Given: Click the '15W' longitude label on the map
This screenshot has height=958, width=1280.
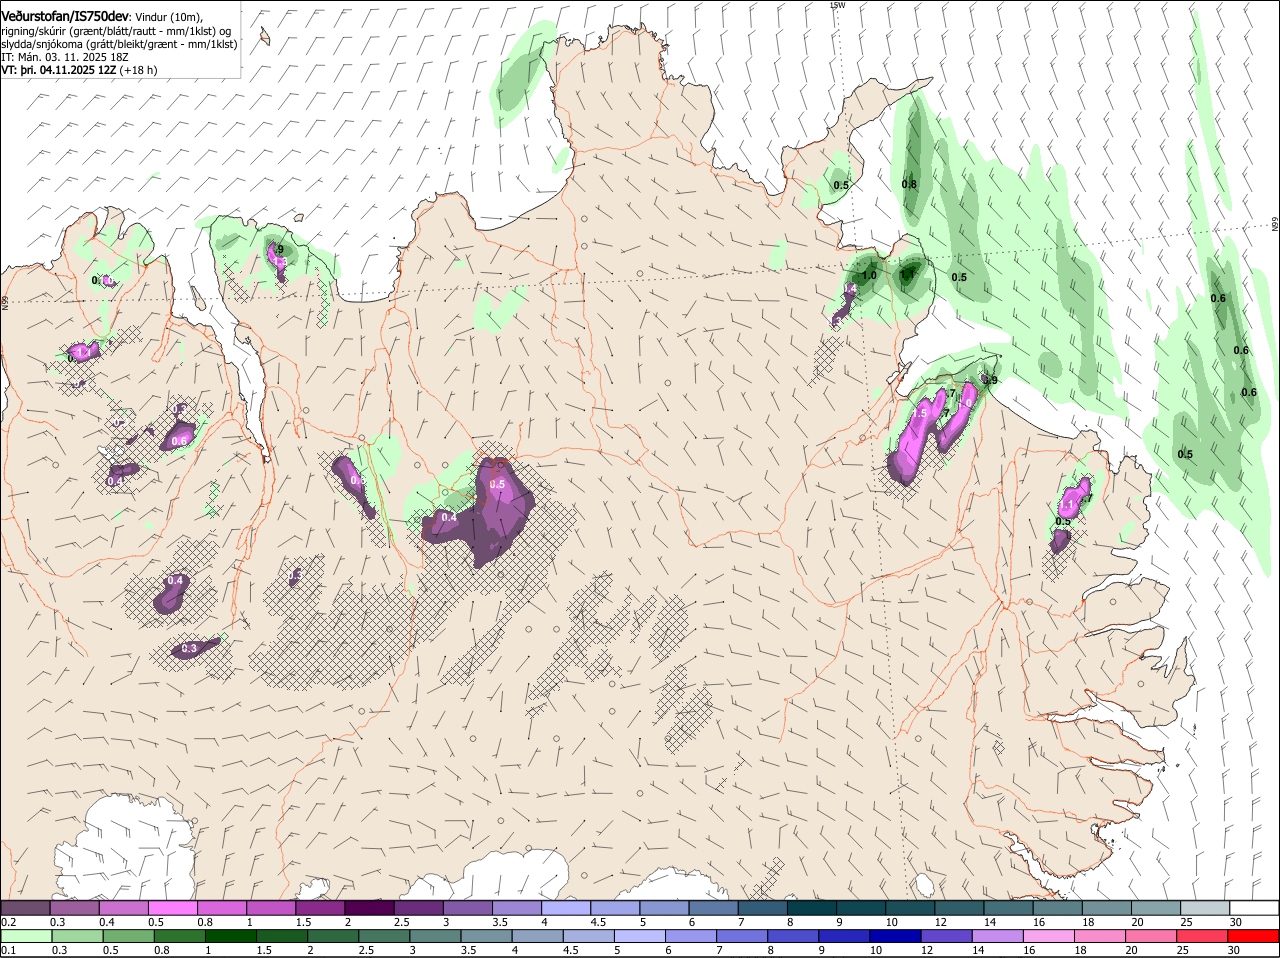Looking at the screenshot, I should [x=838, y=6].
